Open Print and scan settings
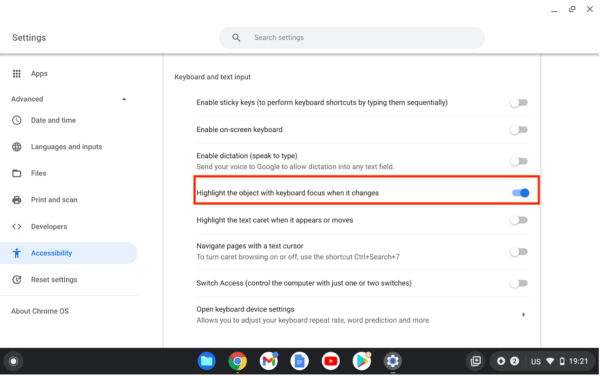This screenshot has width=600, height=376. pyautogui.click(x=54, y=200)
